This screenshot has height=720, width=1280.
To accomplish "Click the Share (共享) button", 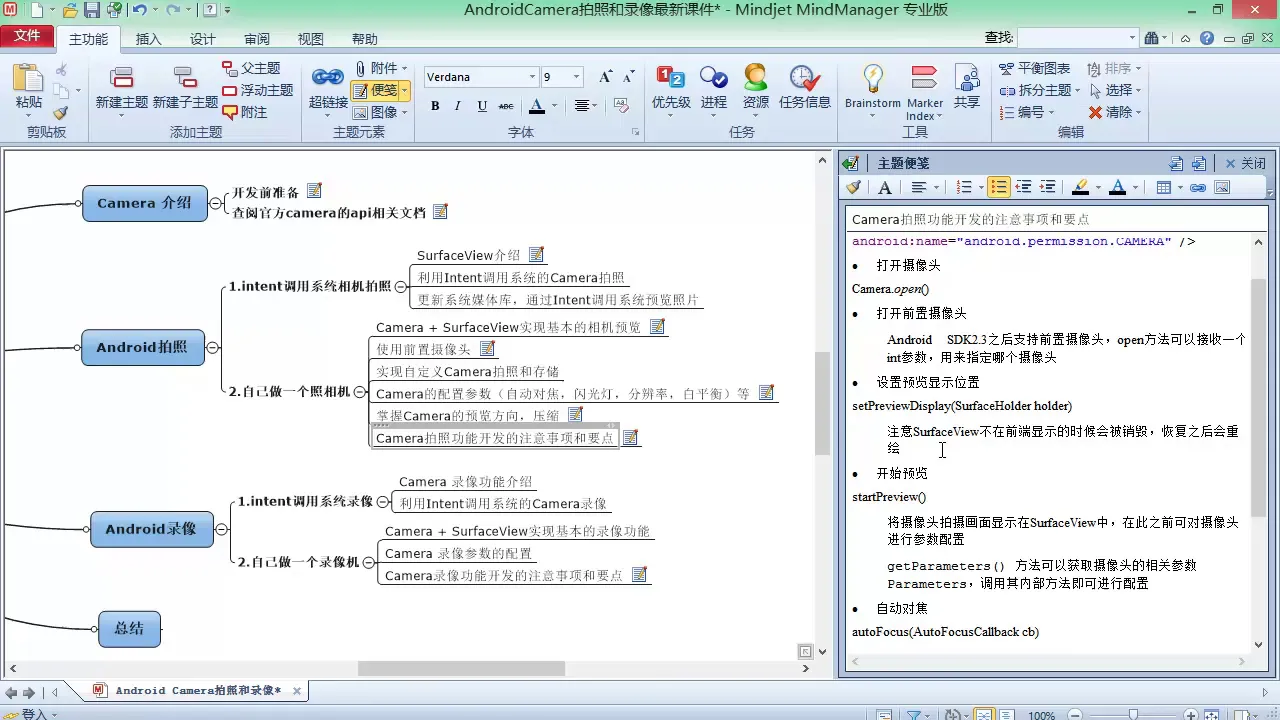I will (x=967, y=88).
